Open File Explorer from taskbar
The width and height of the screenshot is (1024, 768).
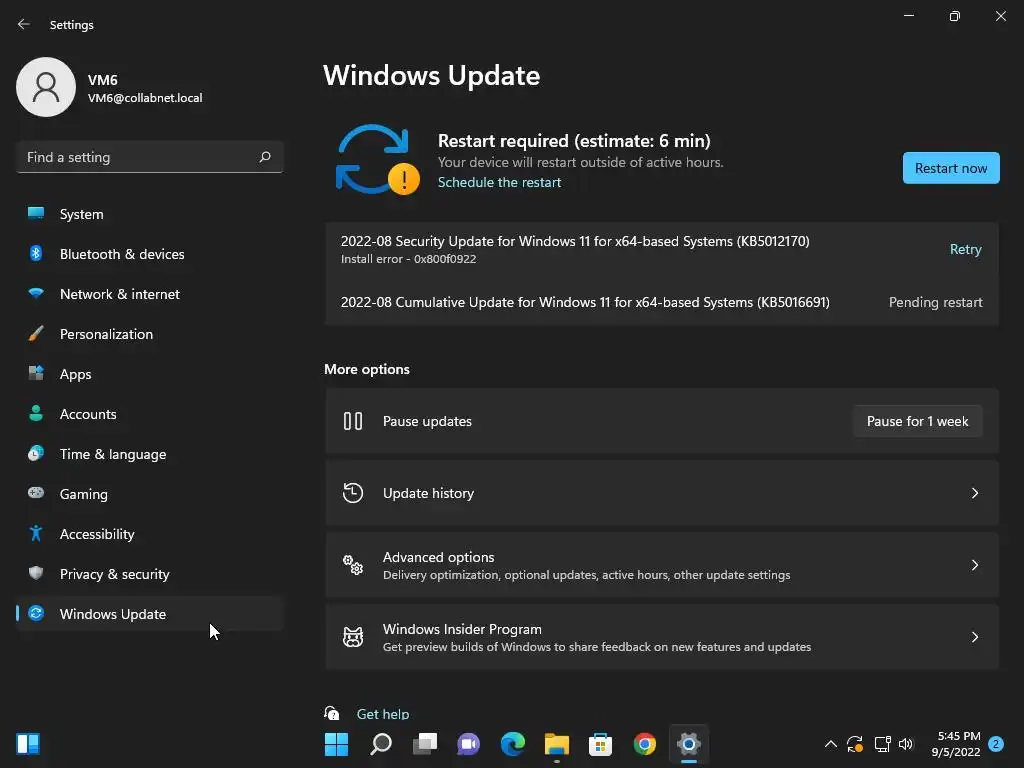(x=557, y=744)
